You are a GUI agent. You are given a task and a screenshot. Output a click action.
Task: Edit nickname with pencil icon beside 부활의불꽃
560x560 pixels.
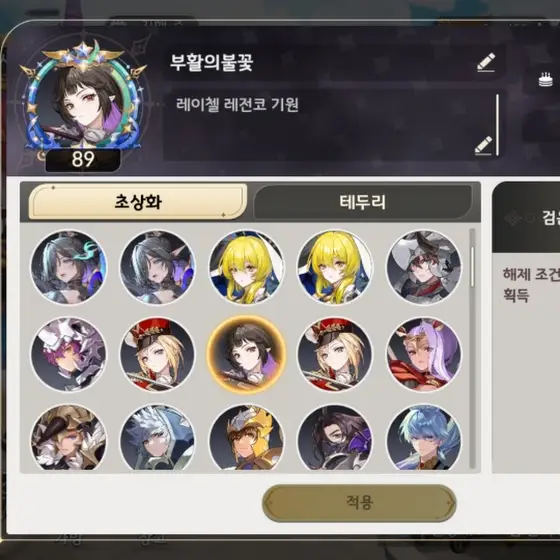click(x=486, y=62)
